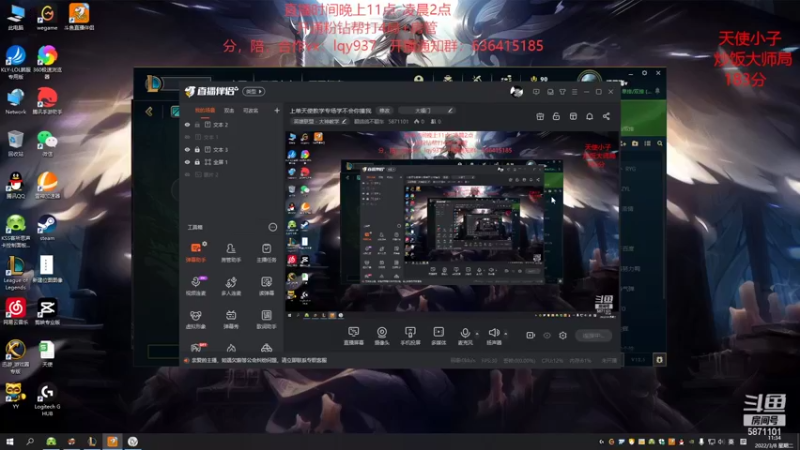Screen dimensions: 800x450
Task: Click the stream title text
Action: 330,110
